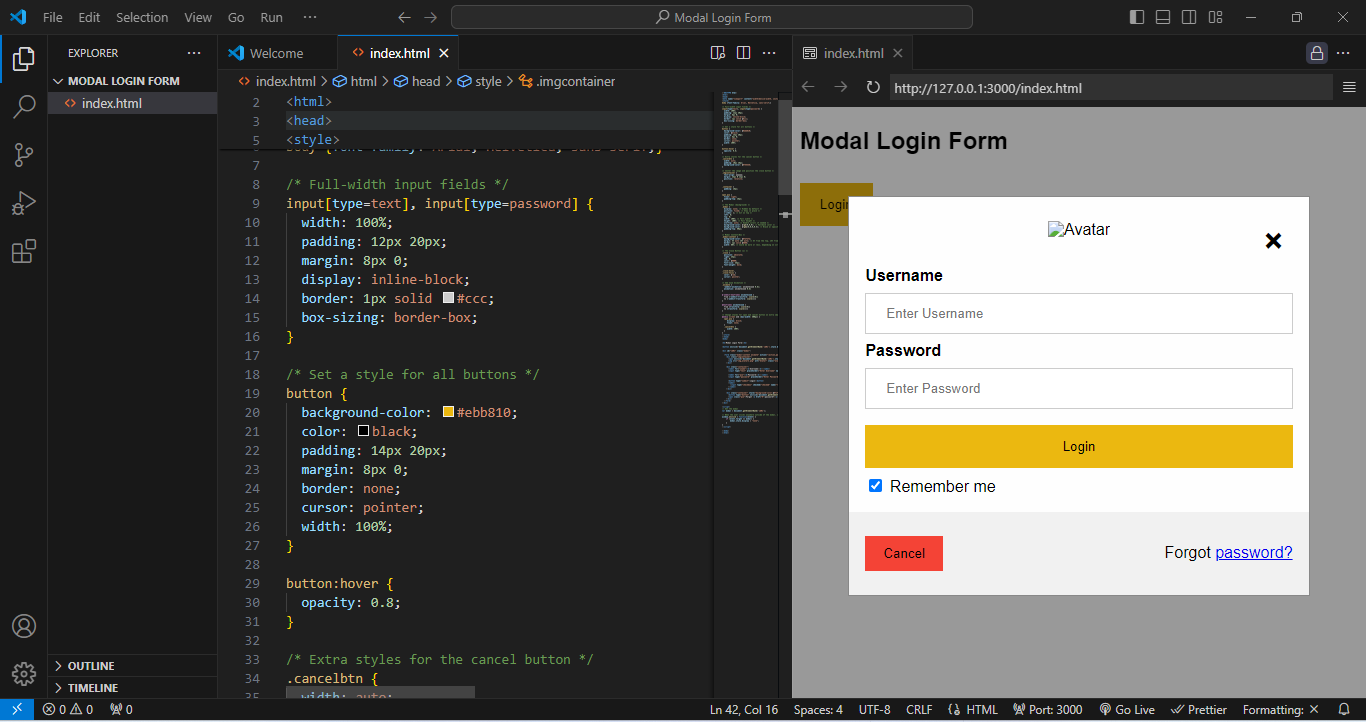Expand the OUTLINE section

click(x=132, y=666)
